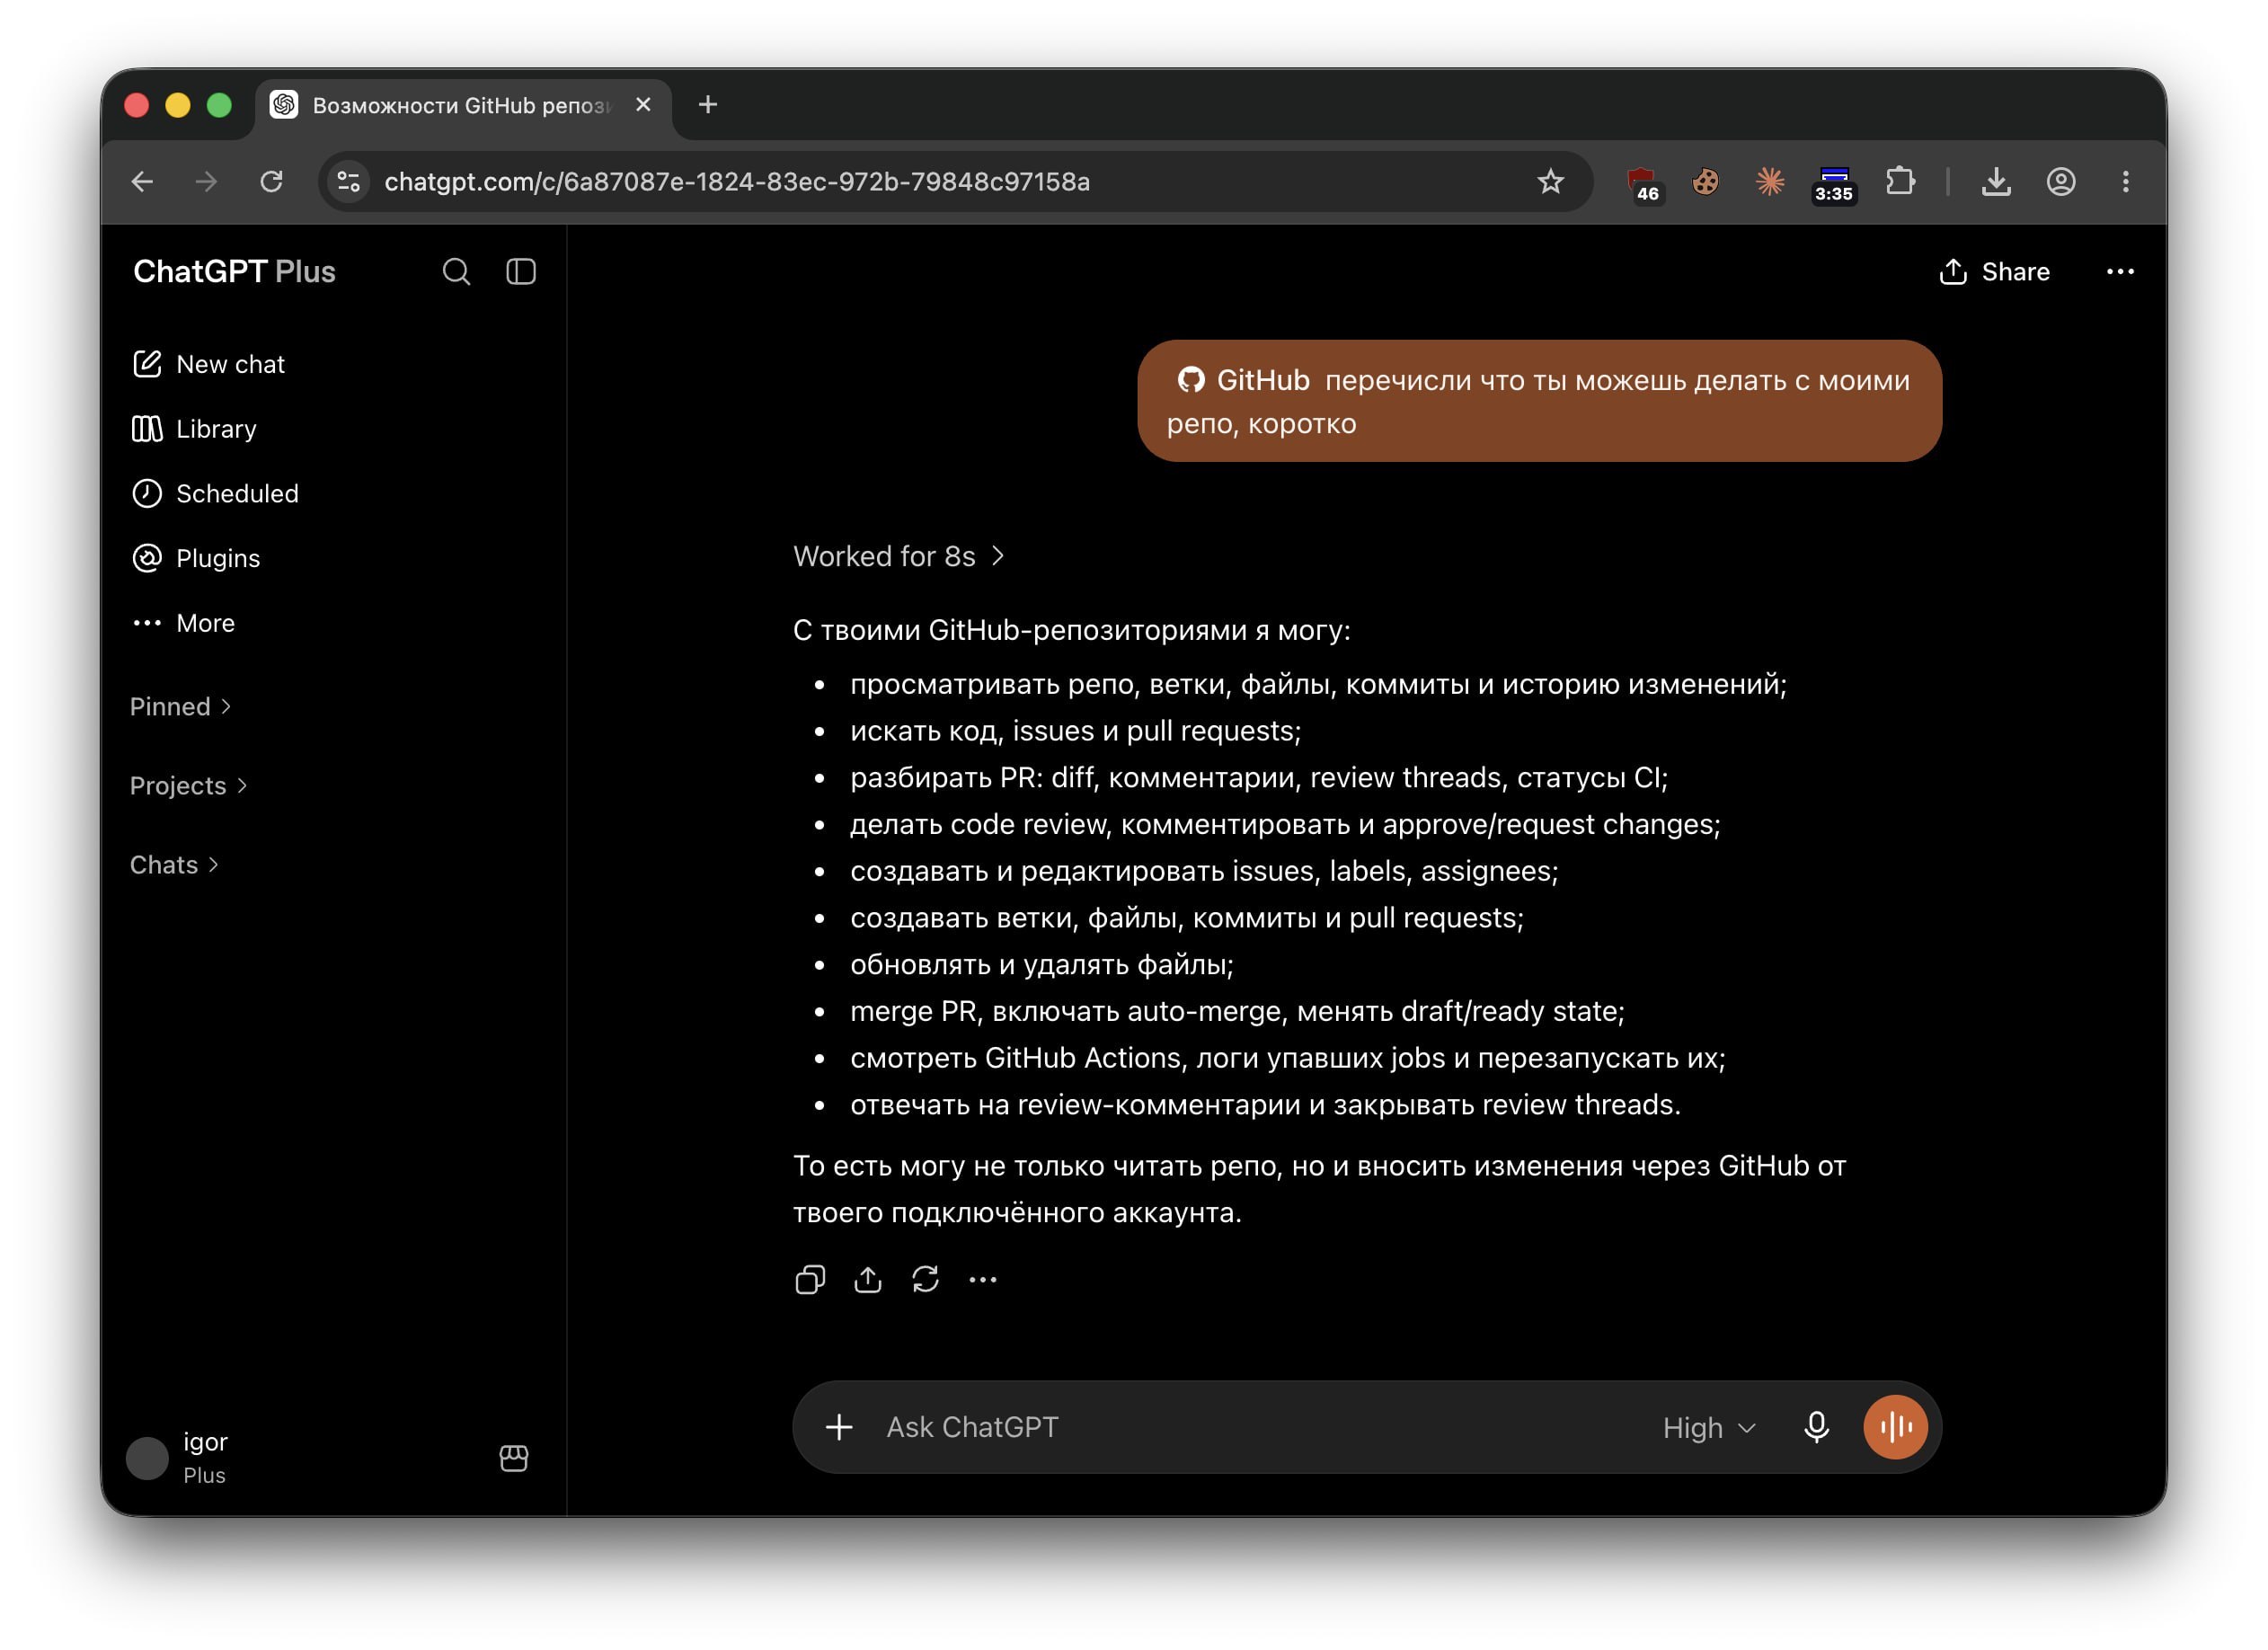This screenshot has width=2268, height=1650.
Task: Click the user message bubble text
Action: [x=1539, y=401]
